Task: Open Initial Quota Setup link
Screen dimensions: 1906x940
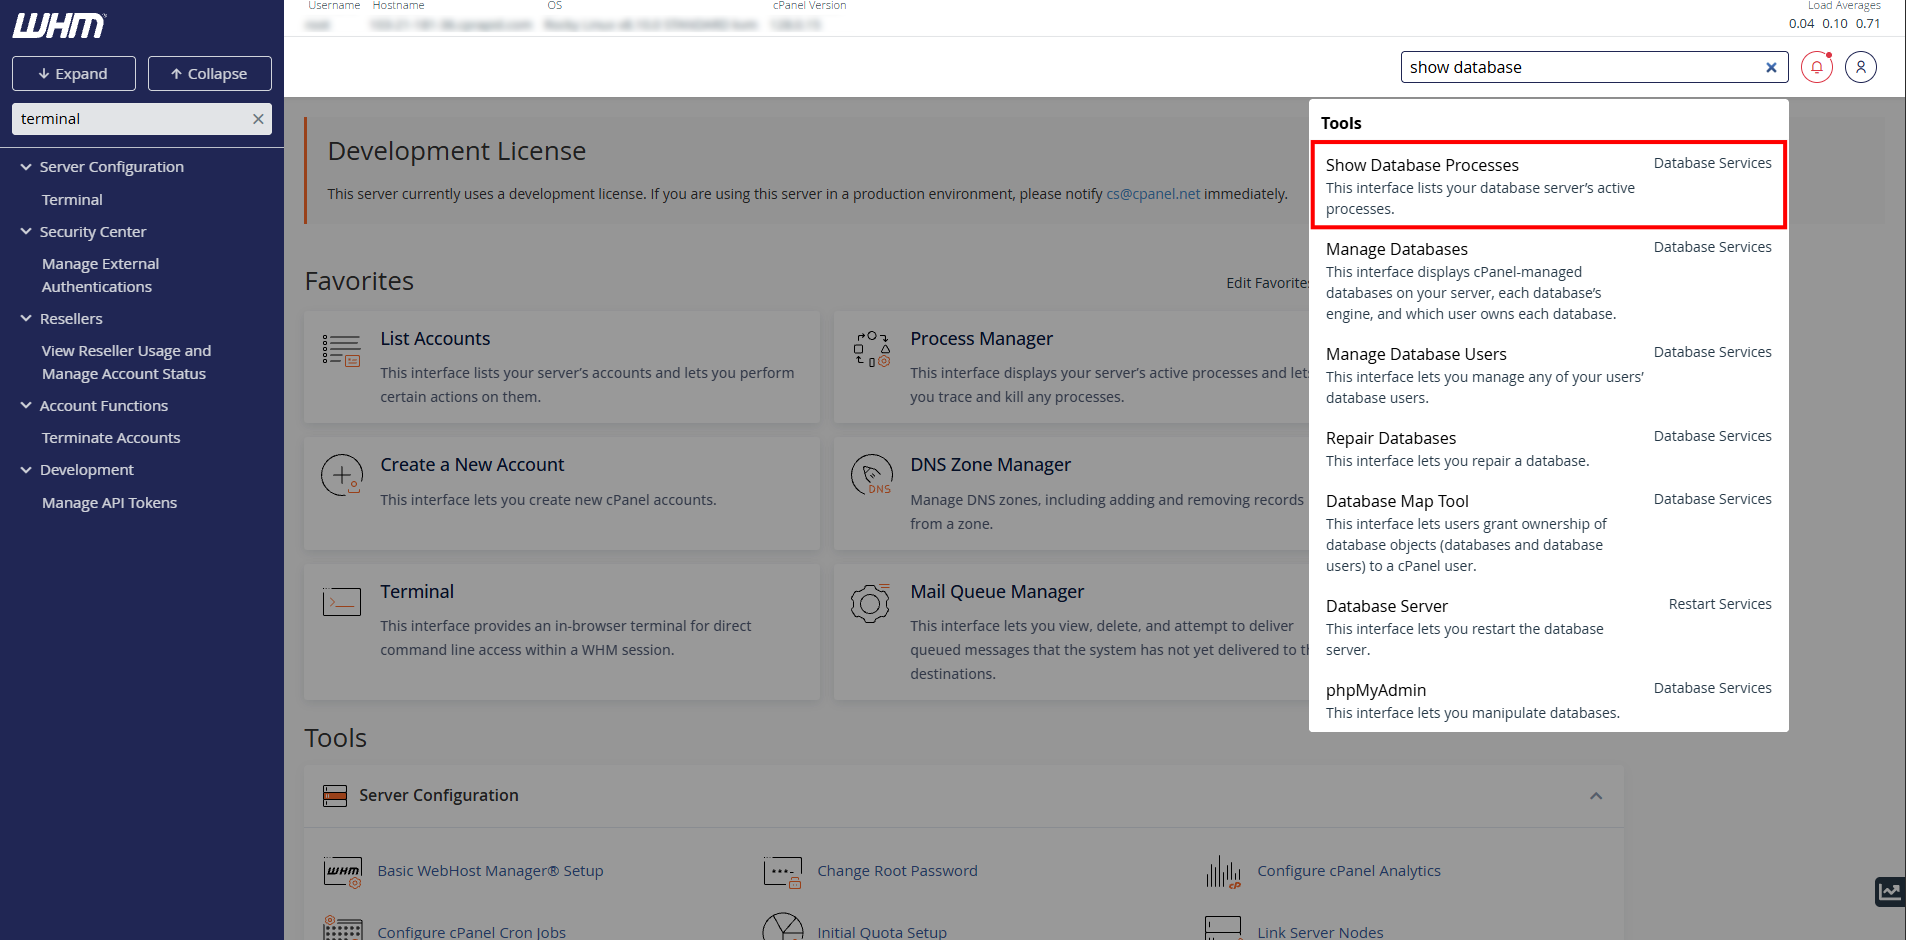Action: (882, 932)
